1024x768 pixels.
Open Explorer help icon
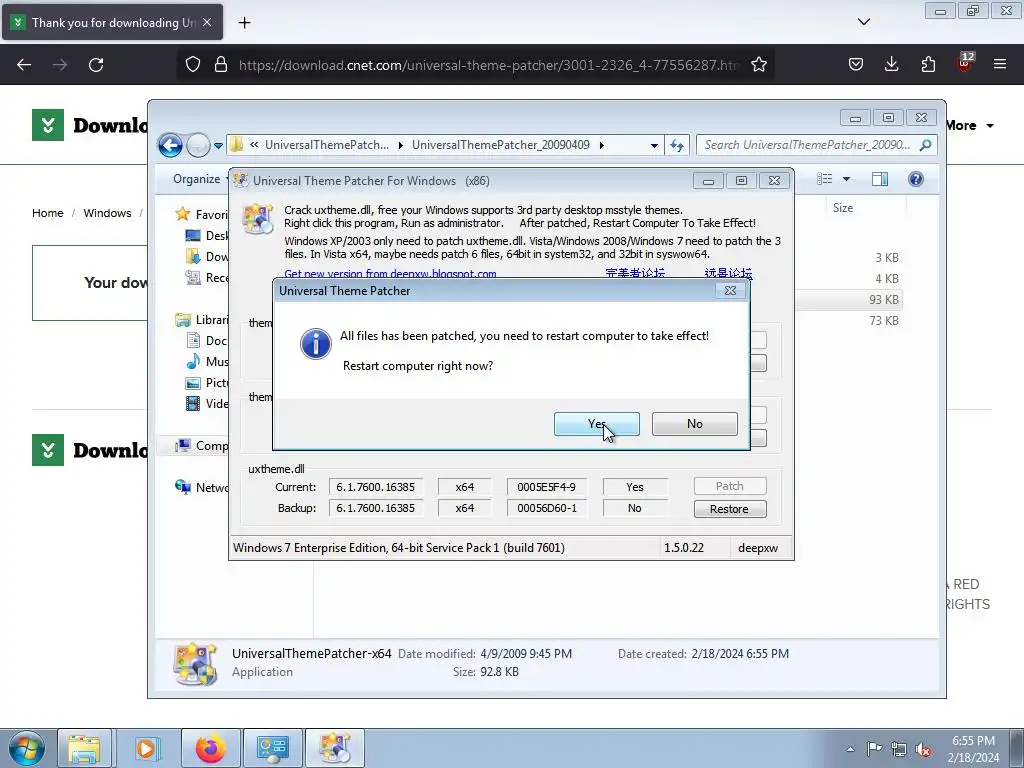coord(916,179)
